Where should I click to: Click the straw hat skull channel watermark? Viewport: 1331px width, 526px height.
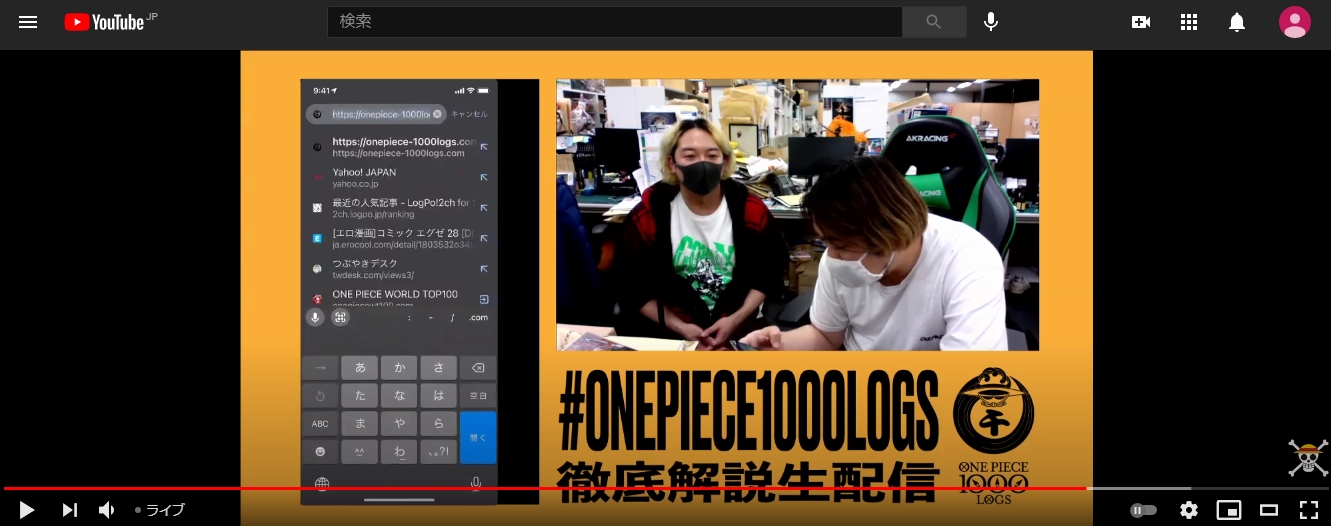tap(1308, 458)
